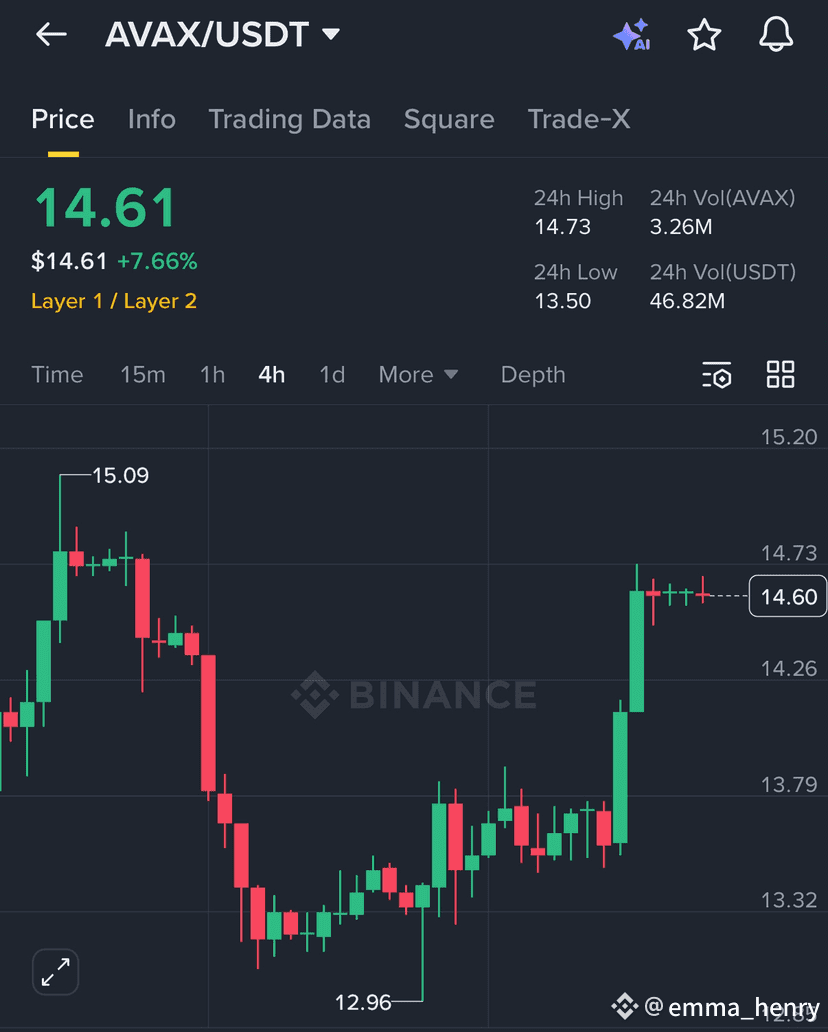Click the +7.66% change value
This screenshot has height=1032, width=828.
point(157,261)
